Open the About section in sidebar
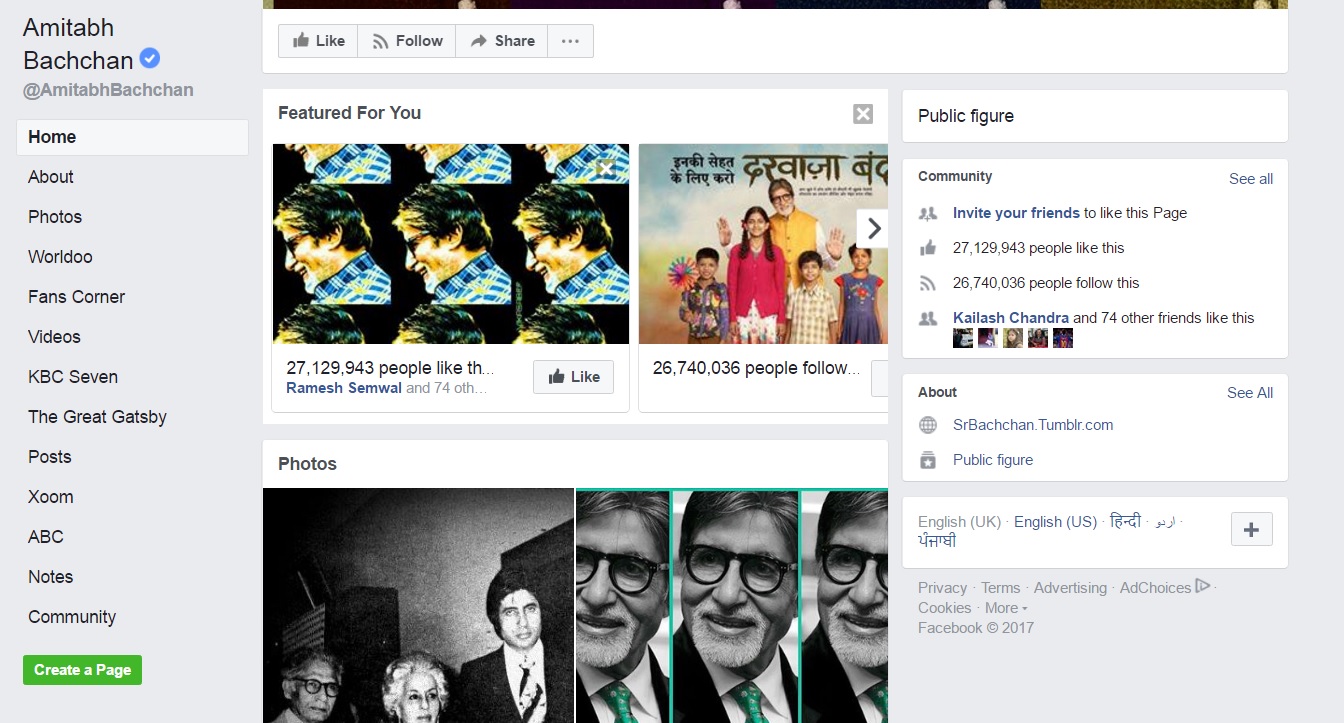This screenshot has width=1344, height=723. [x=51, y=177]
